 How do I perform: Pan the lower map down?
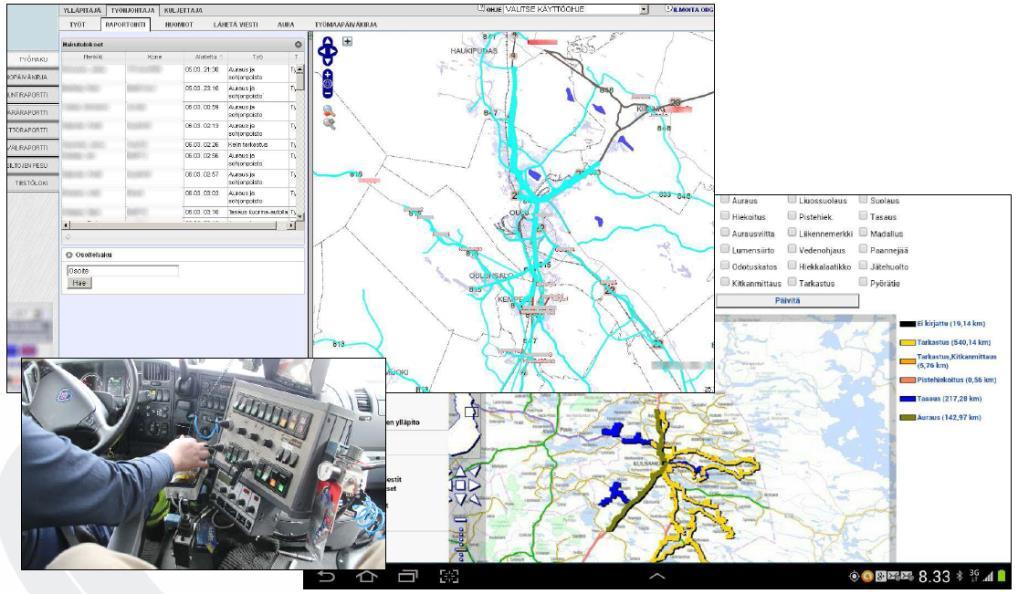pos(460,499)
